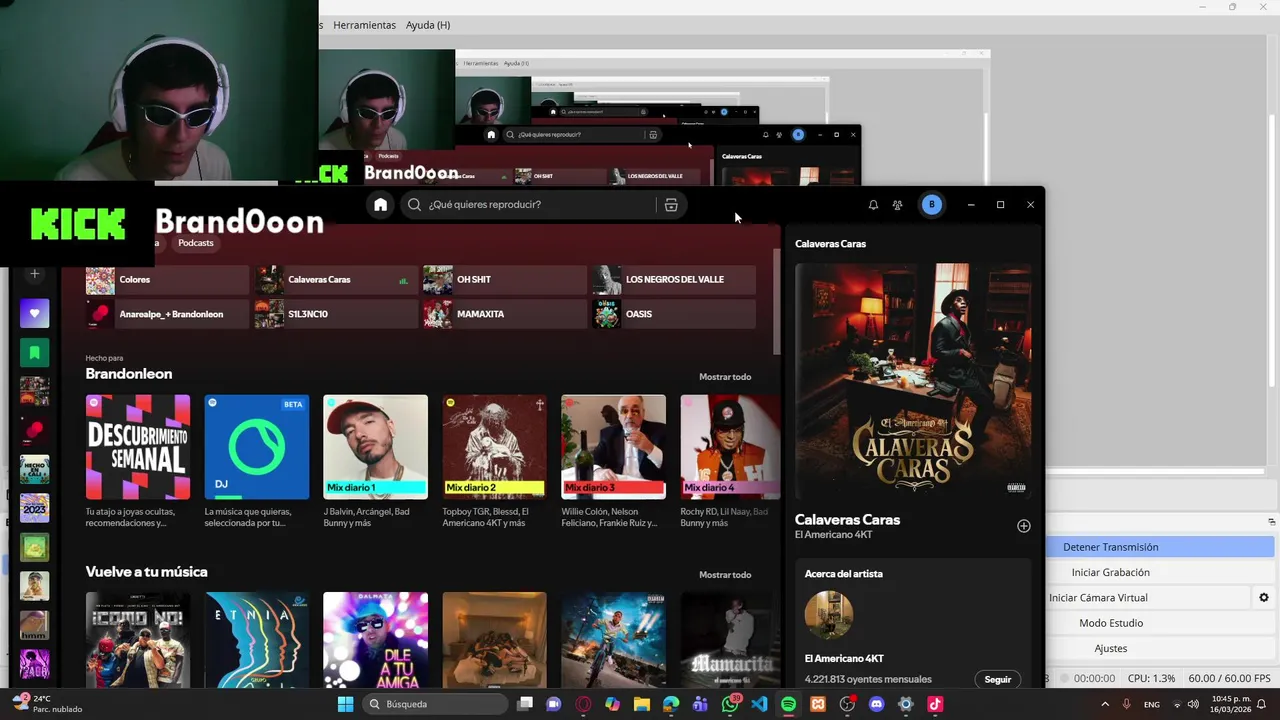The image size is (1280, 720).
Task: Open the Browse icon in the Spotify search bar
Action: [671, 205]
